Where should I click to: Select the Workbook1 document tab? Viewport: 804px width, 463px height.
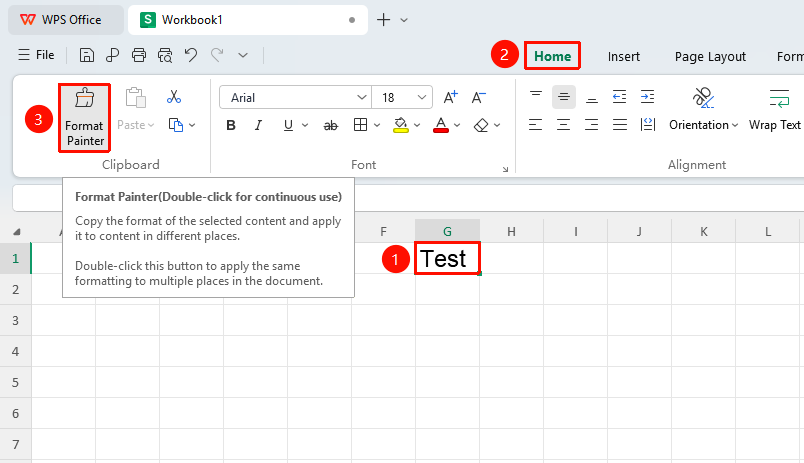click(x=248, y=20)
